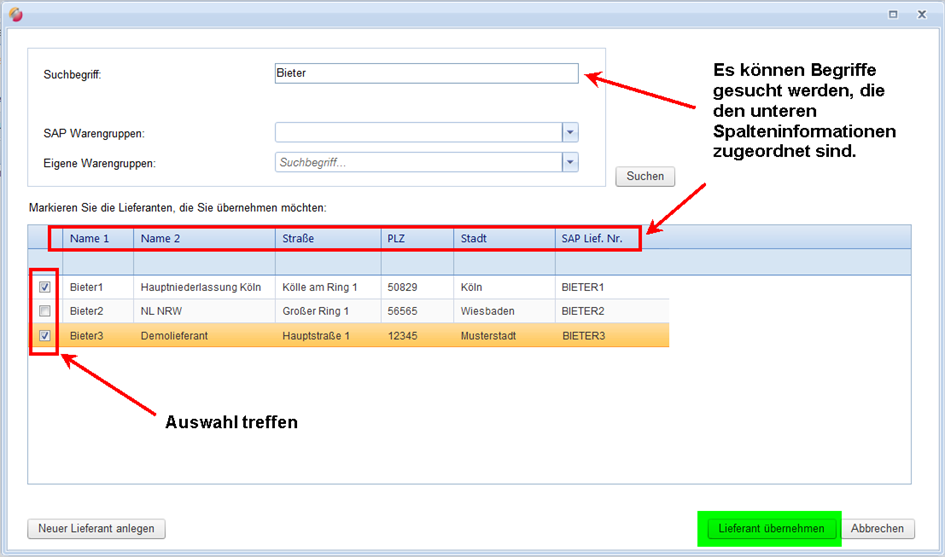Uncheck the Bieter3 Demolieferant checkbox
The width and height of the screenshot is (945, 557).
45,336
